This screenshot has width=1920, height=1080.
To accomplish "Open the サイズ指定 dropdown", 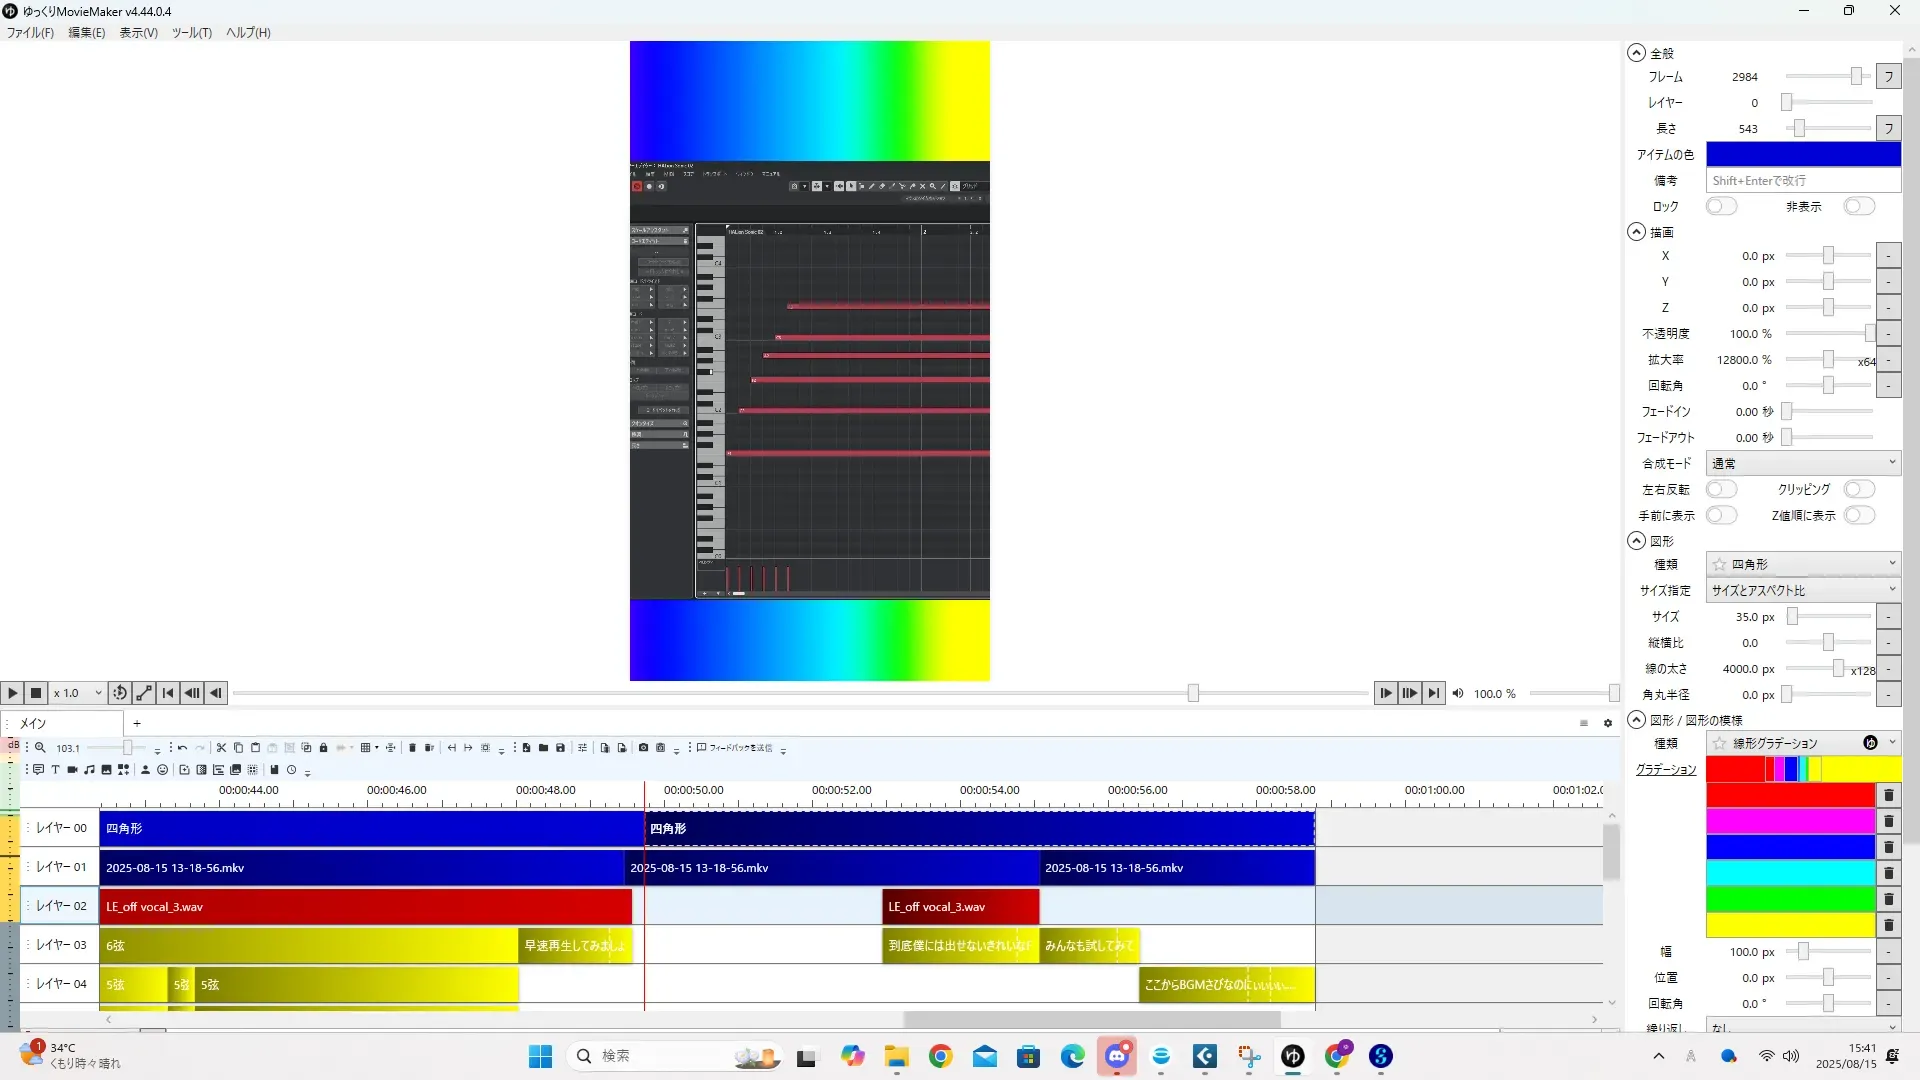I will pyautogui.click(x=1802, y=590).
